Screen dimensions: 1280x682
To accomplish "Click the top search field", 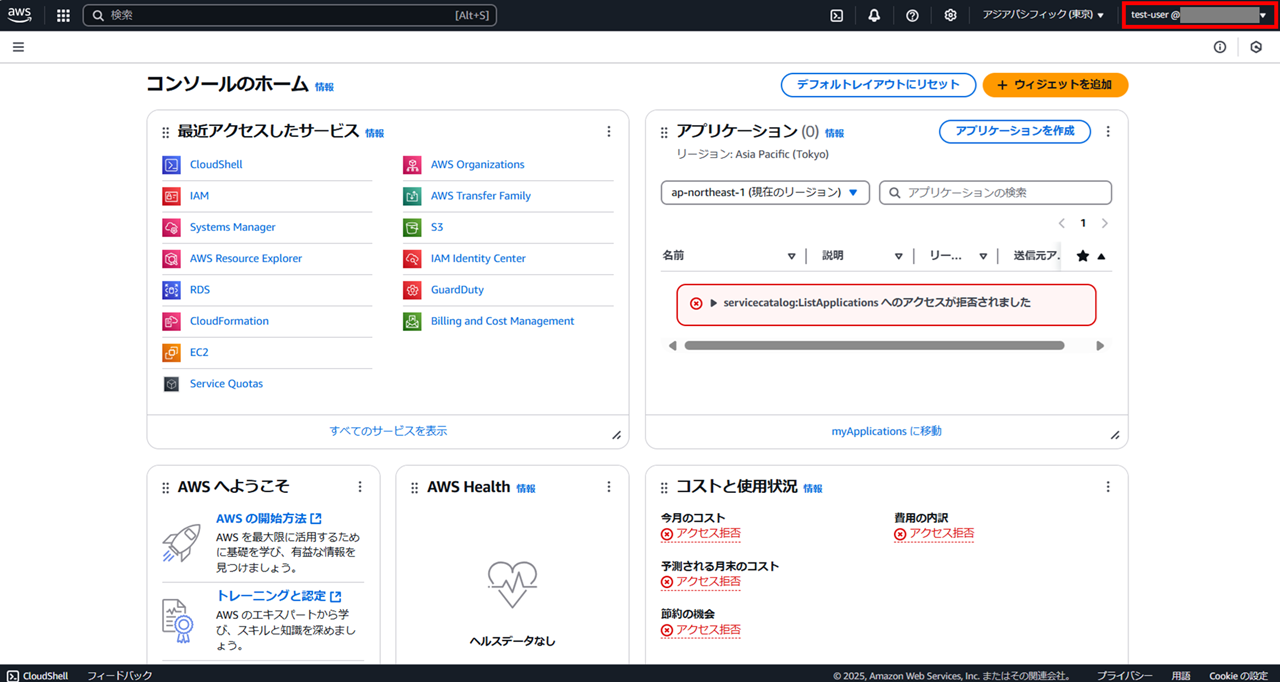I will (290, 15).
